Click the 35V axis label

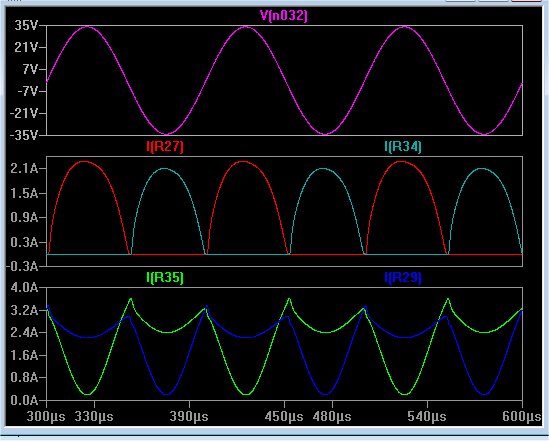pos(26,26)
